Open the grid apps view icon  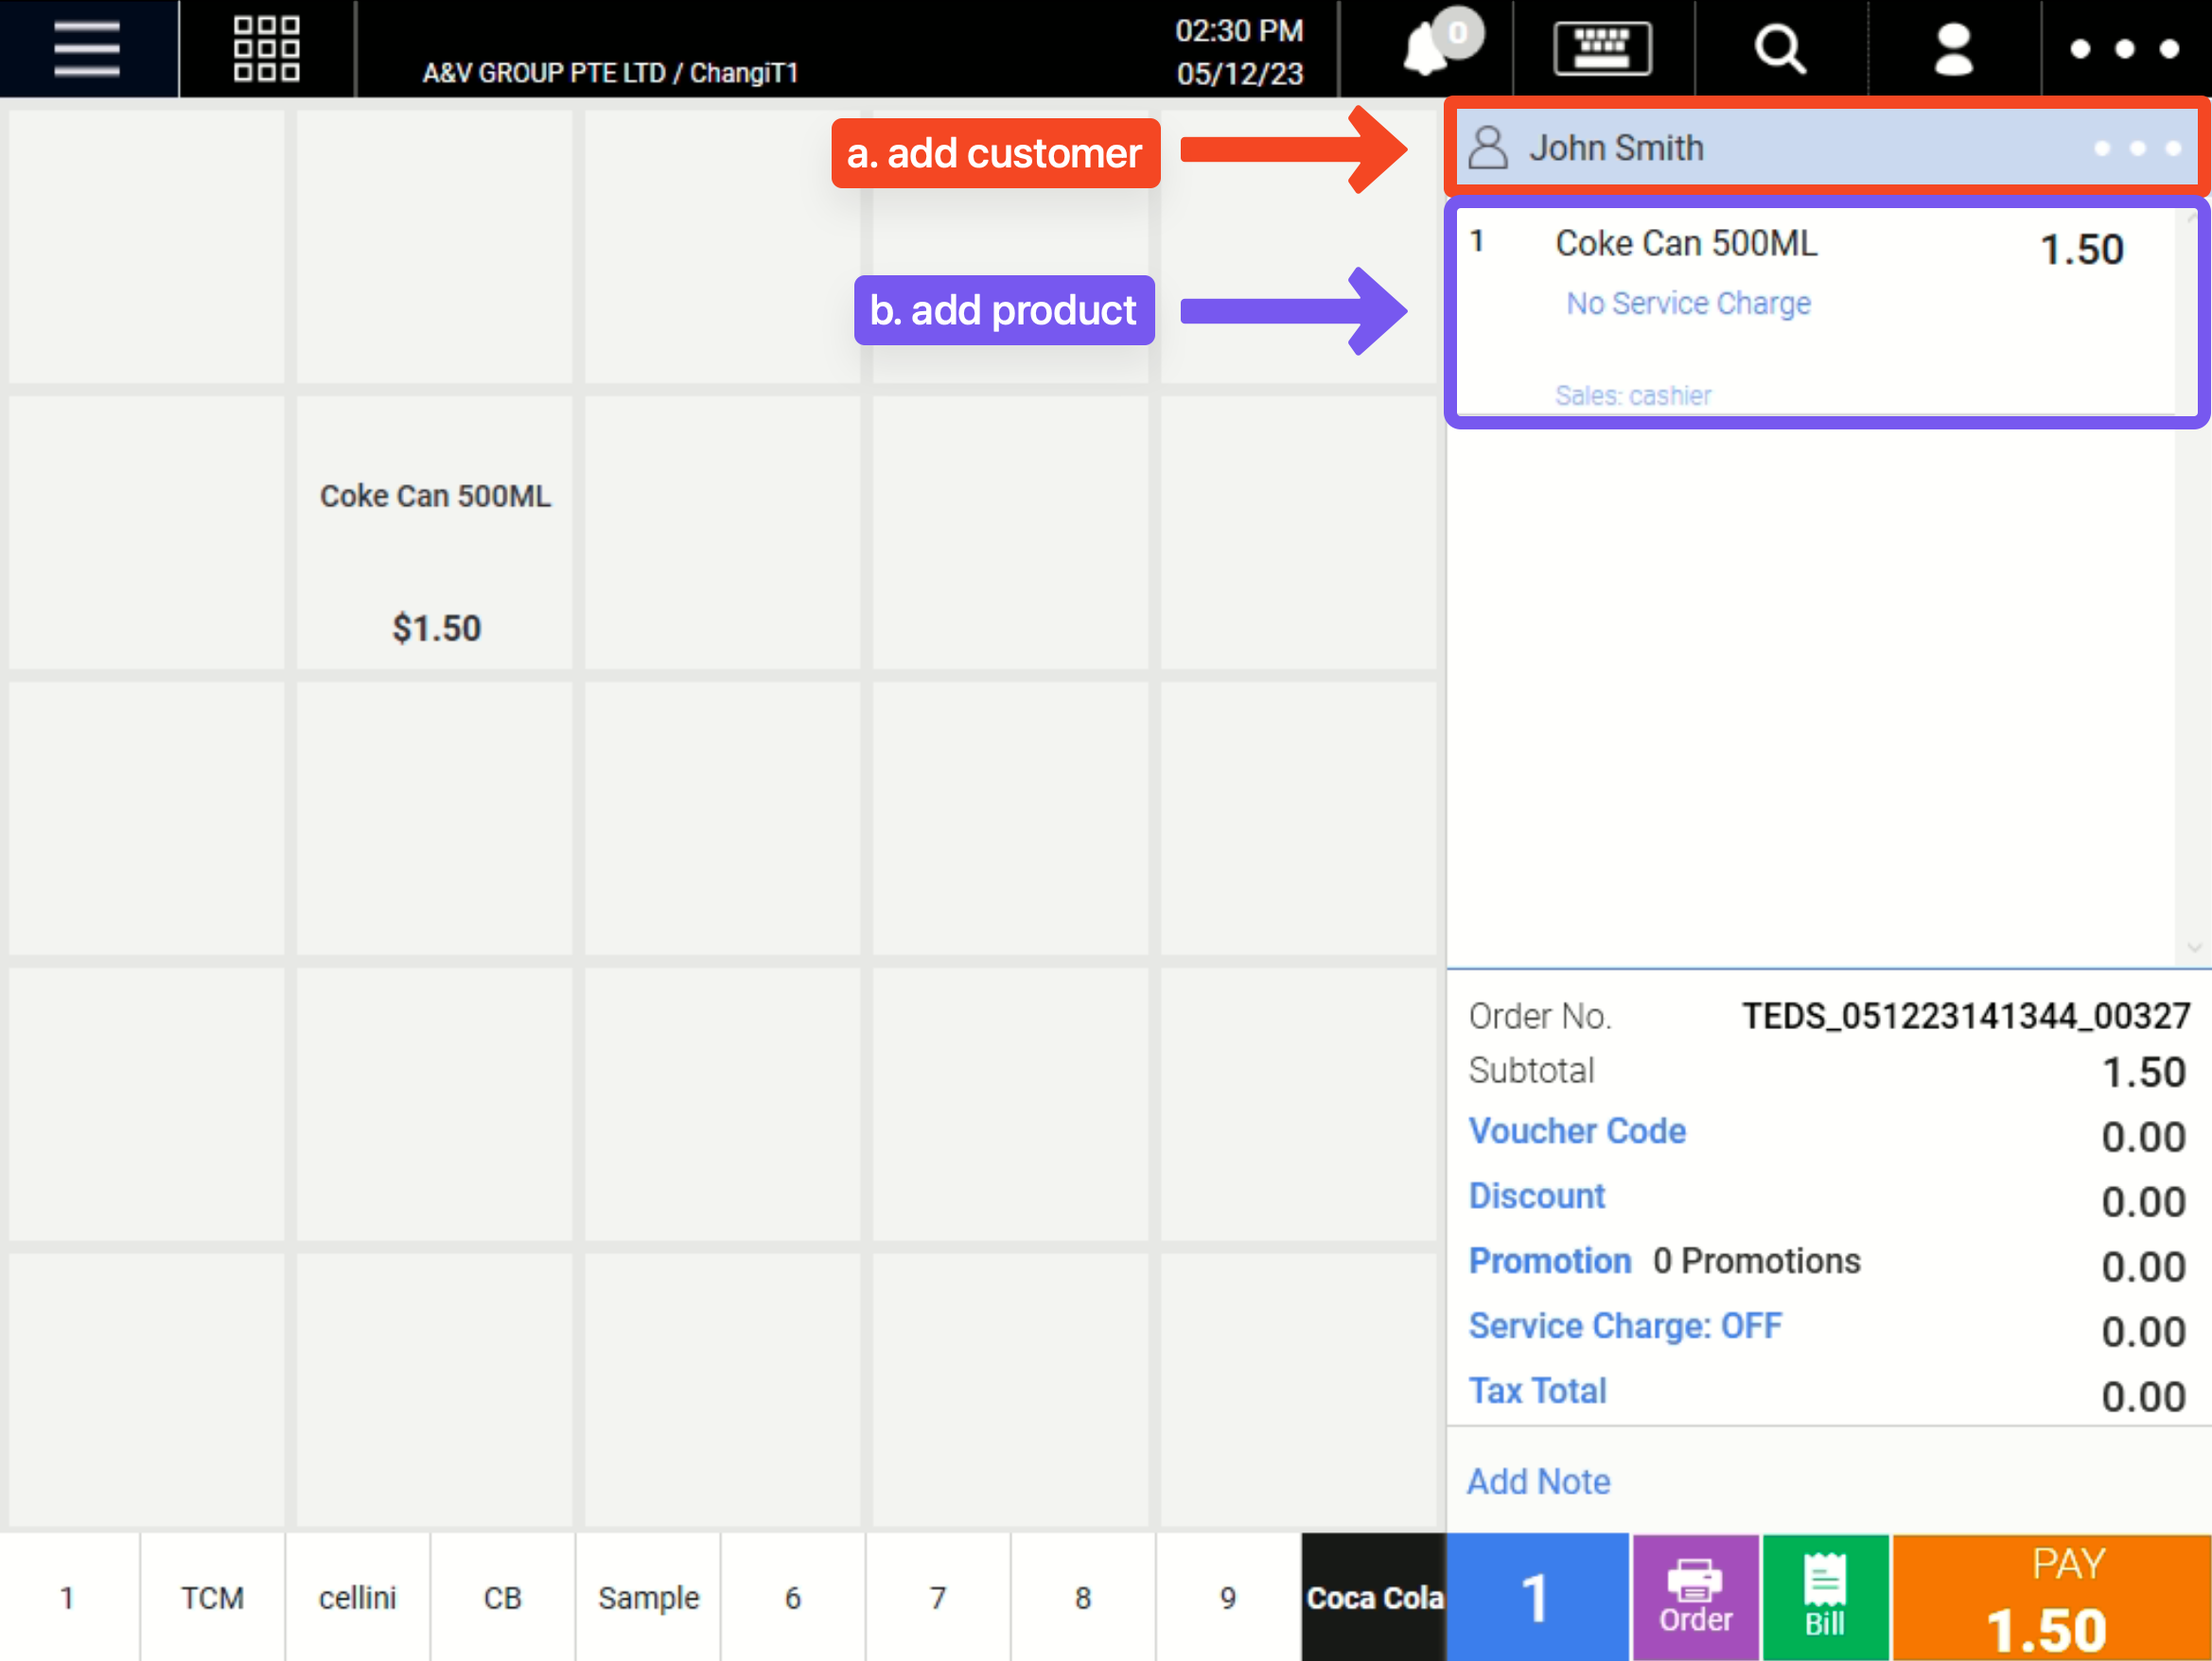(266, 48)
